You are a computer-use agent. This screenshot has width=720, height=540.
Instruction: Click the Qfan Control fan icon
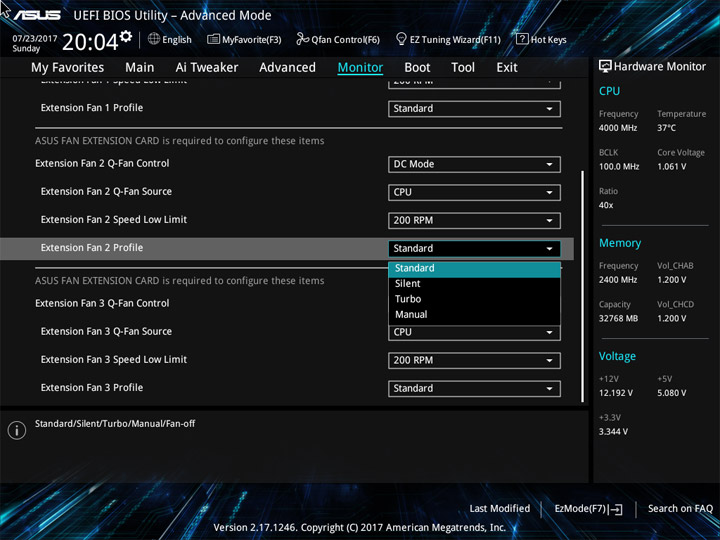point(302,39)
